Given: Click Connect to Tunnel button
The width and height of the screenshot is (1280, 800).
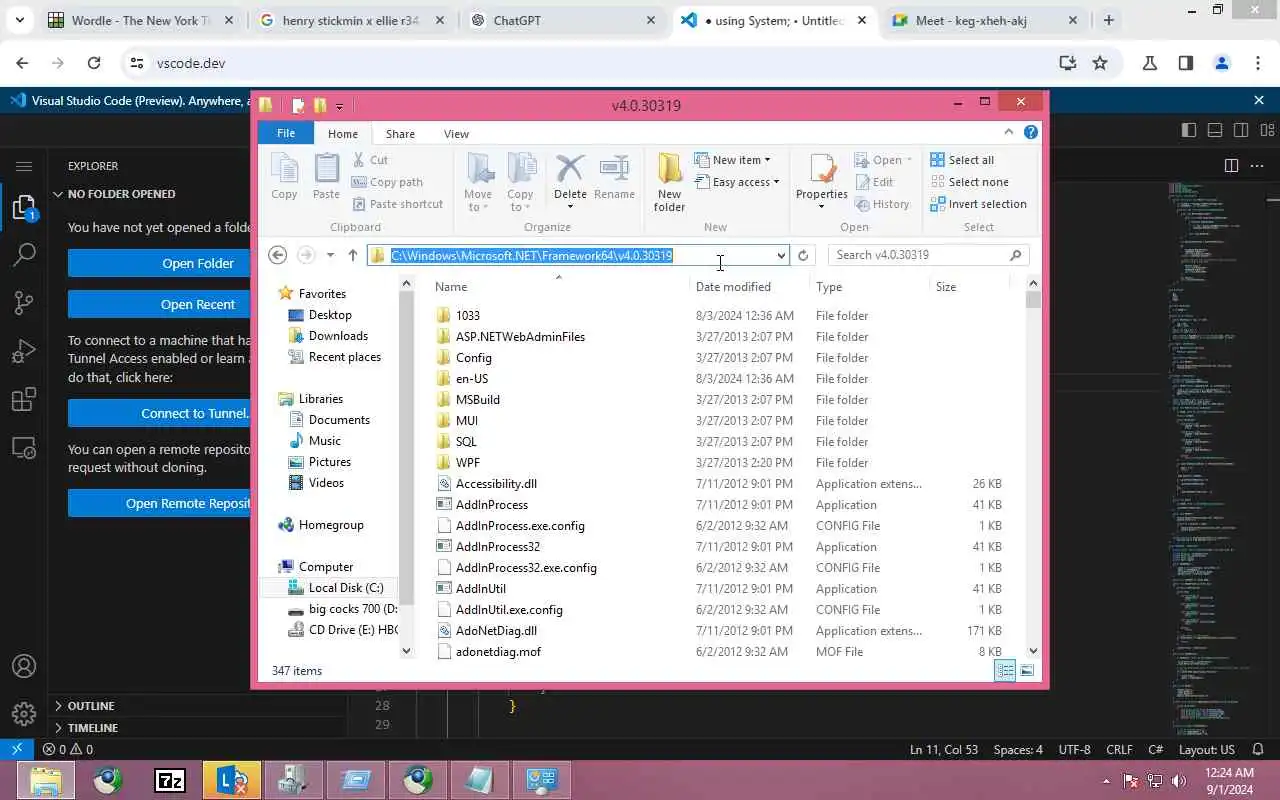Looking at the screenshot, I should coord(159,413).
